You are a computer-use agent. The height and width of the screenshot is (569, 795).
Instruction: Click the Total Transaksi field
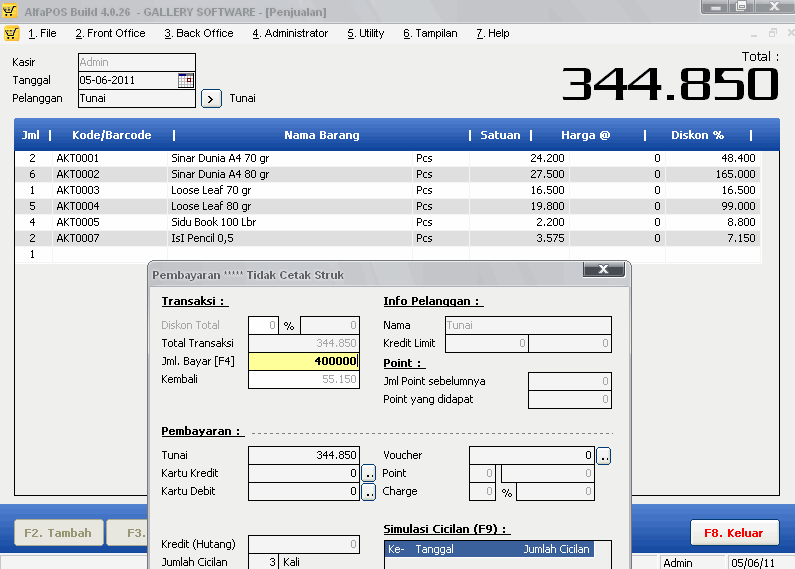click(x=304, y=343)
